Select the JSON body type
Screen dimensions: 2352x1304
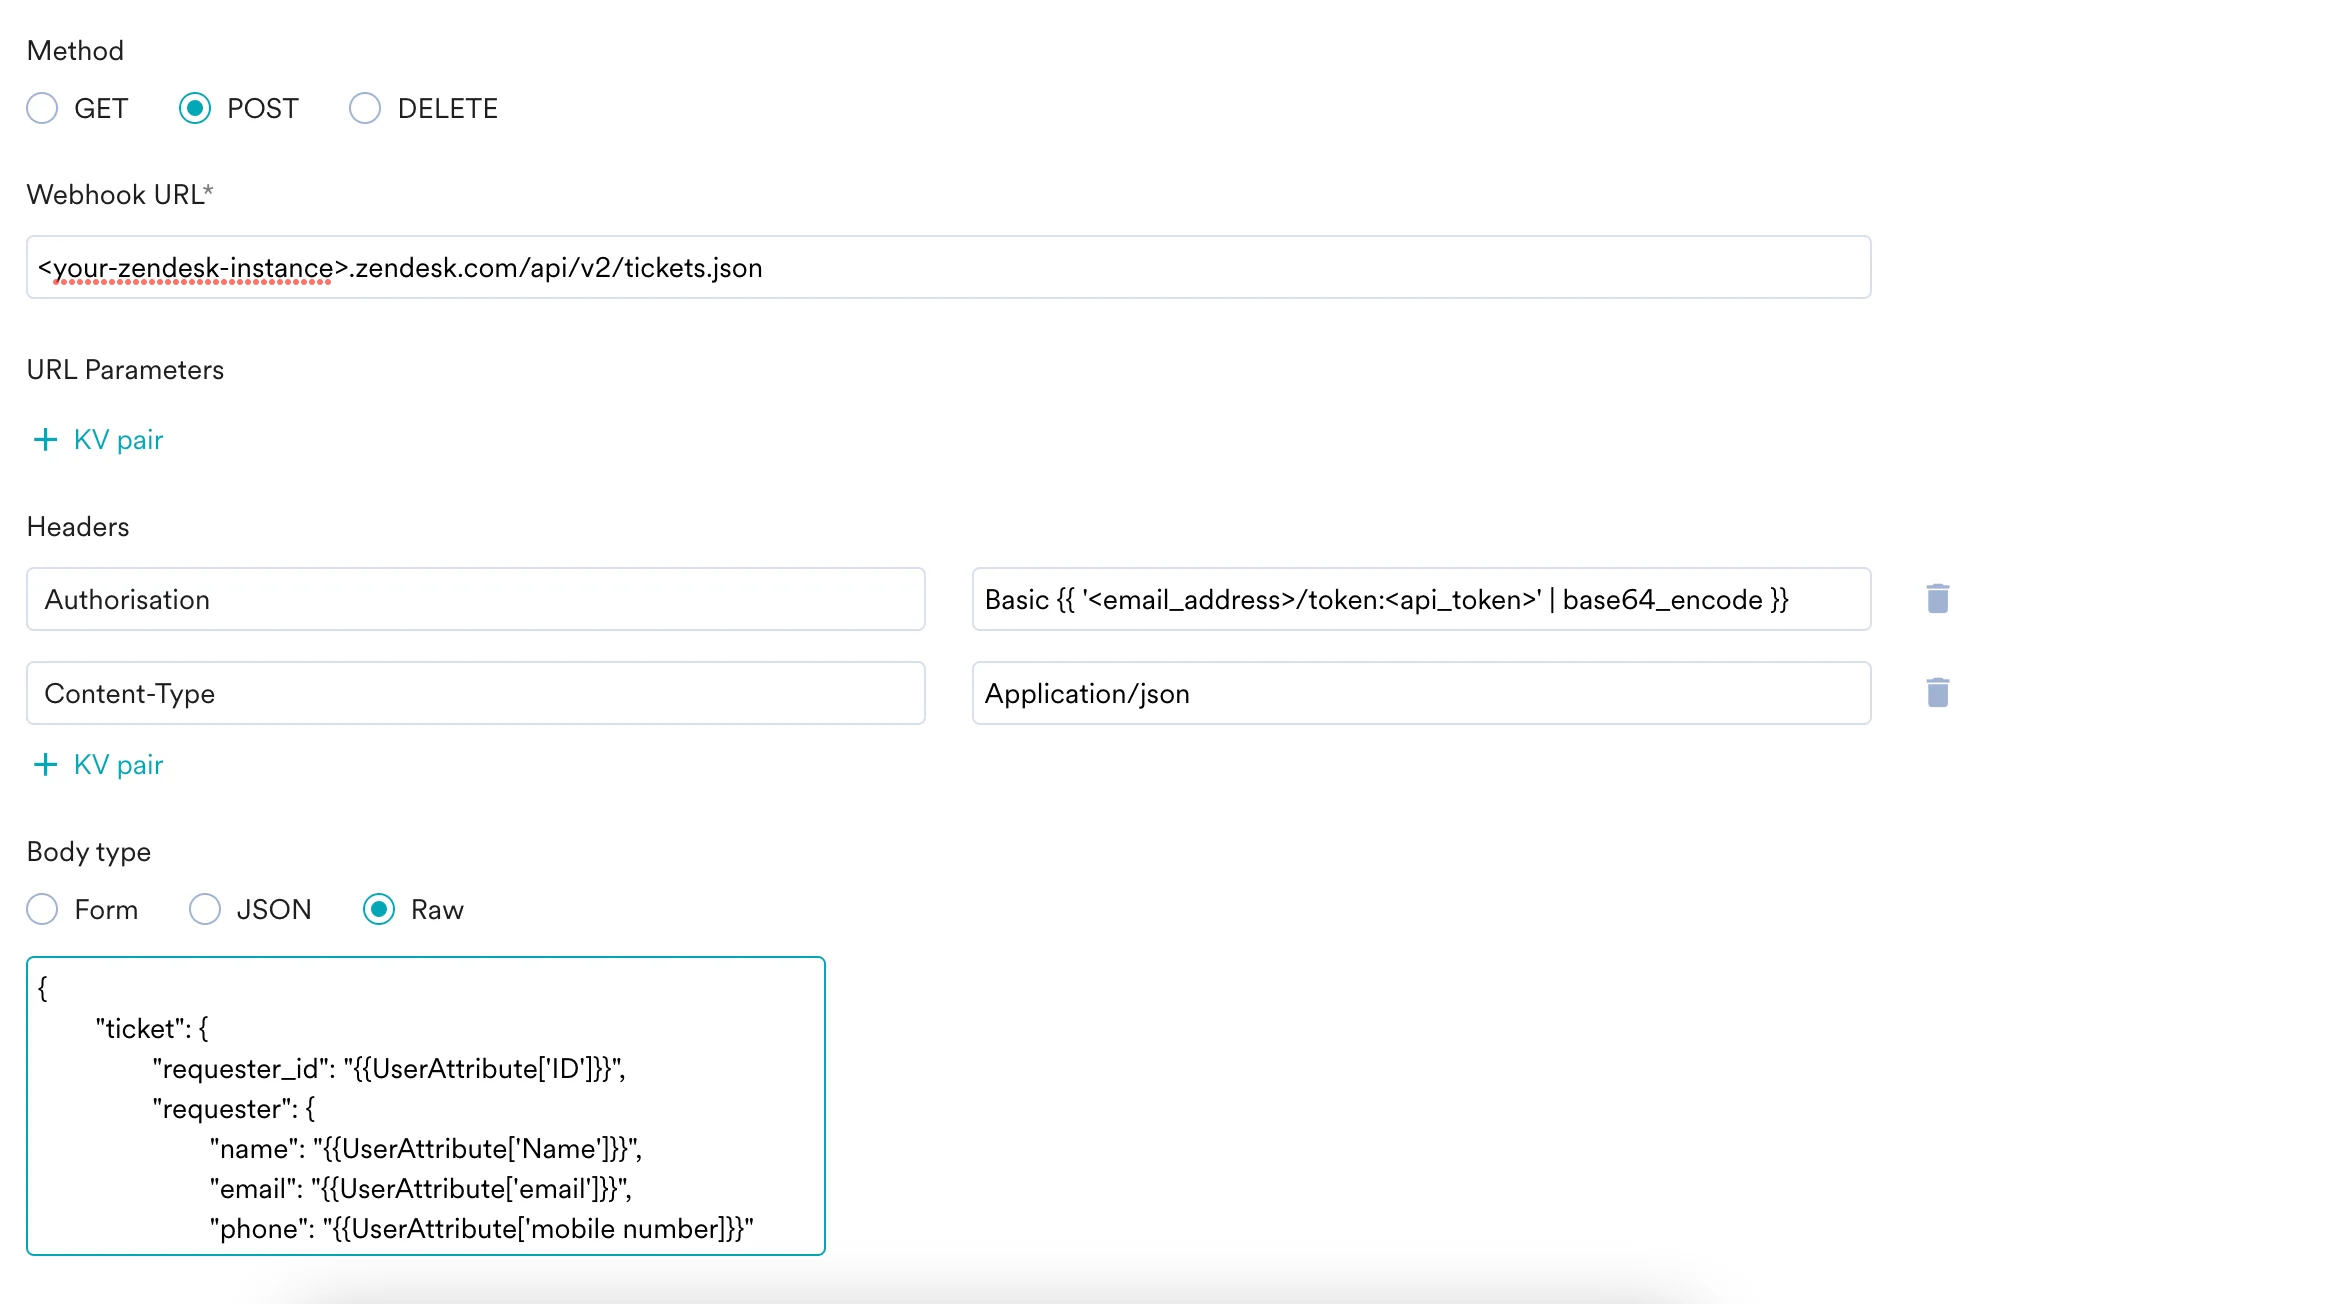(x=205, y=909)
